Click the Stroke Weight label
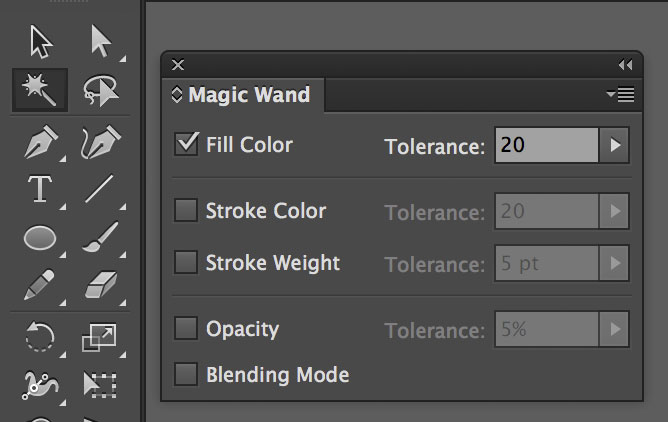668x422 pixels. pyautogui.click(x=273, y=263)
